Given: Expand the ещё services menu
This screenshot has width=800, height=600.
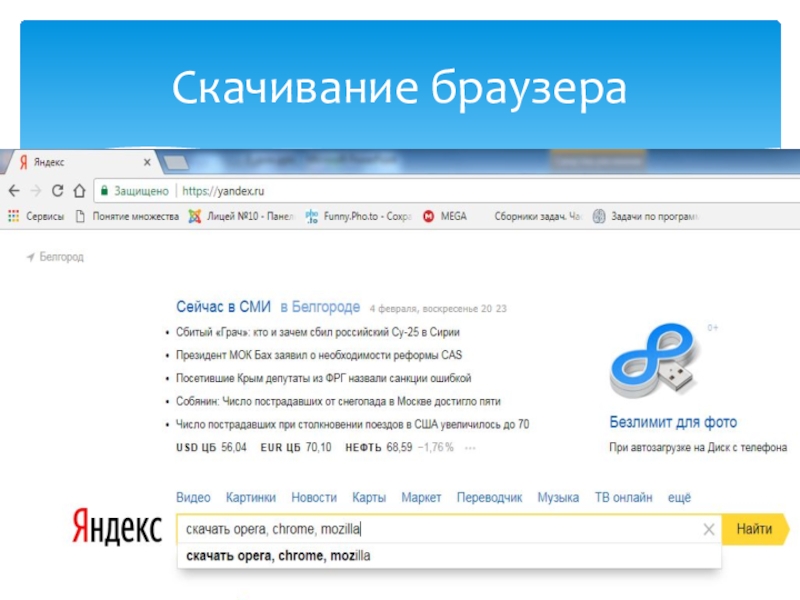Looking at the screenshot, I should coord(679,497).
